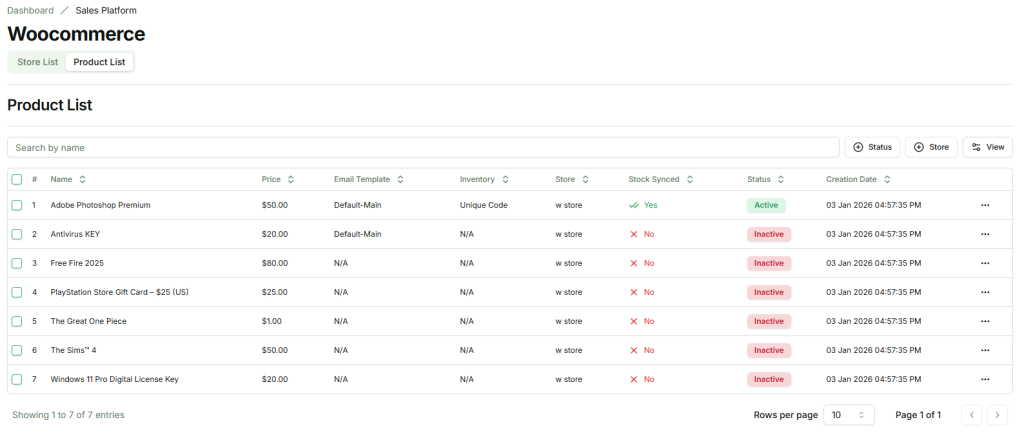Check the select-all header checkbox
The width and height of the screenshot is (1024, 440).
[17, 180]
